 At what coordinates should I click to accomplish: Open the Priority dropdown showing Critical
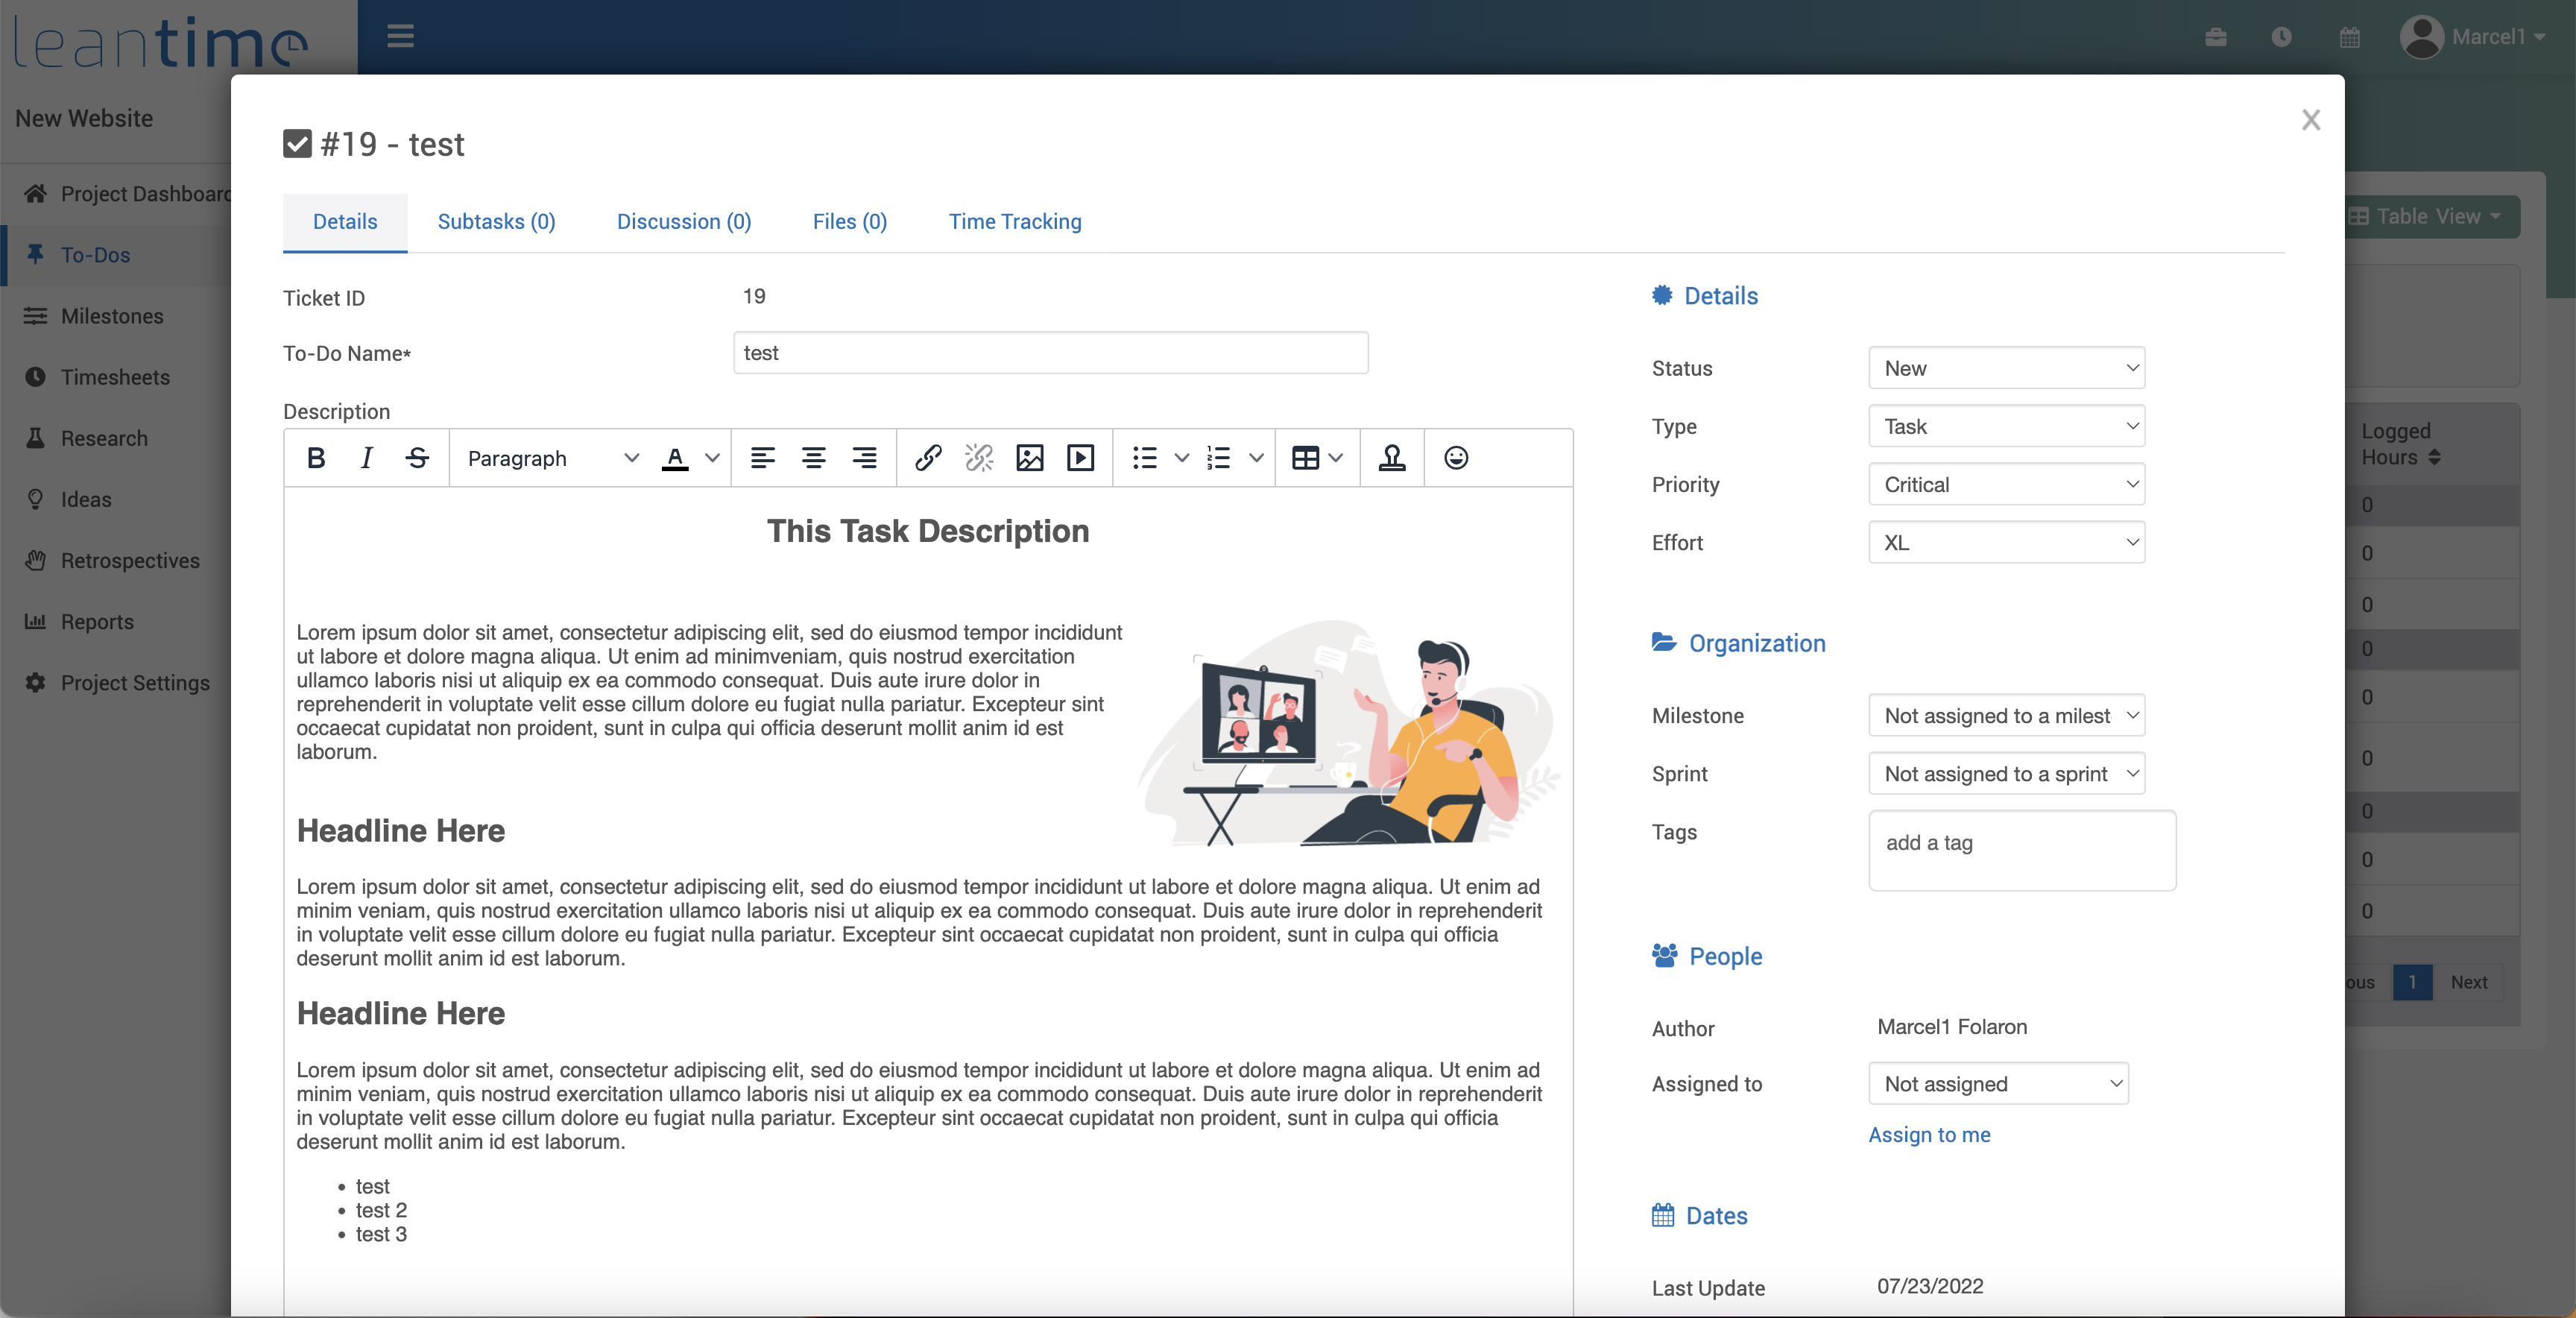pyautogui.click(x=2006, y=484)
